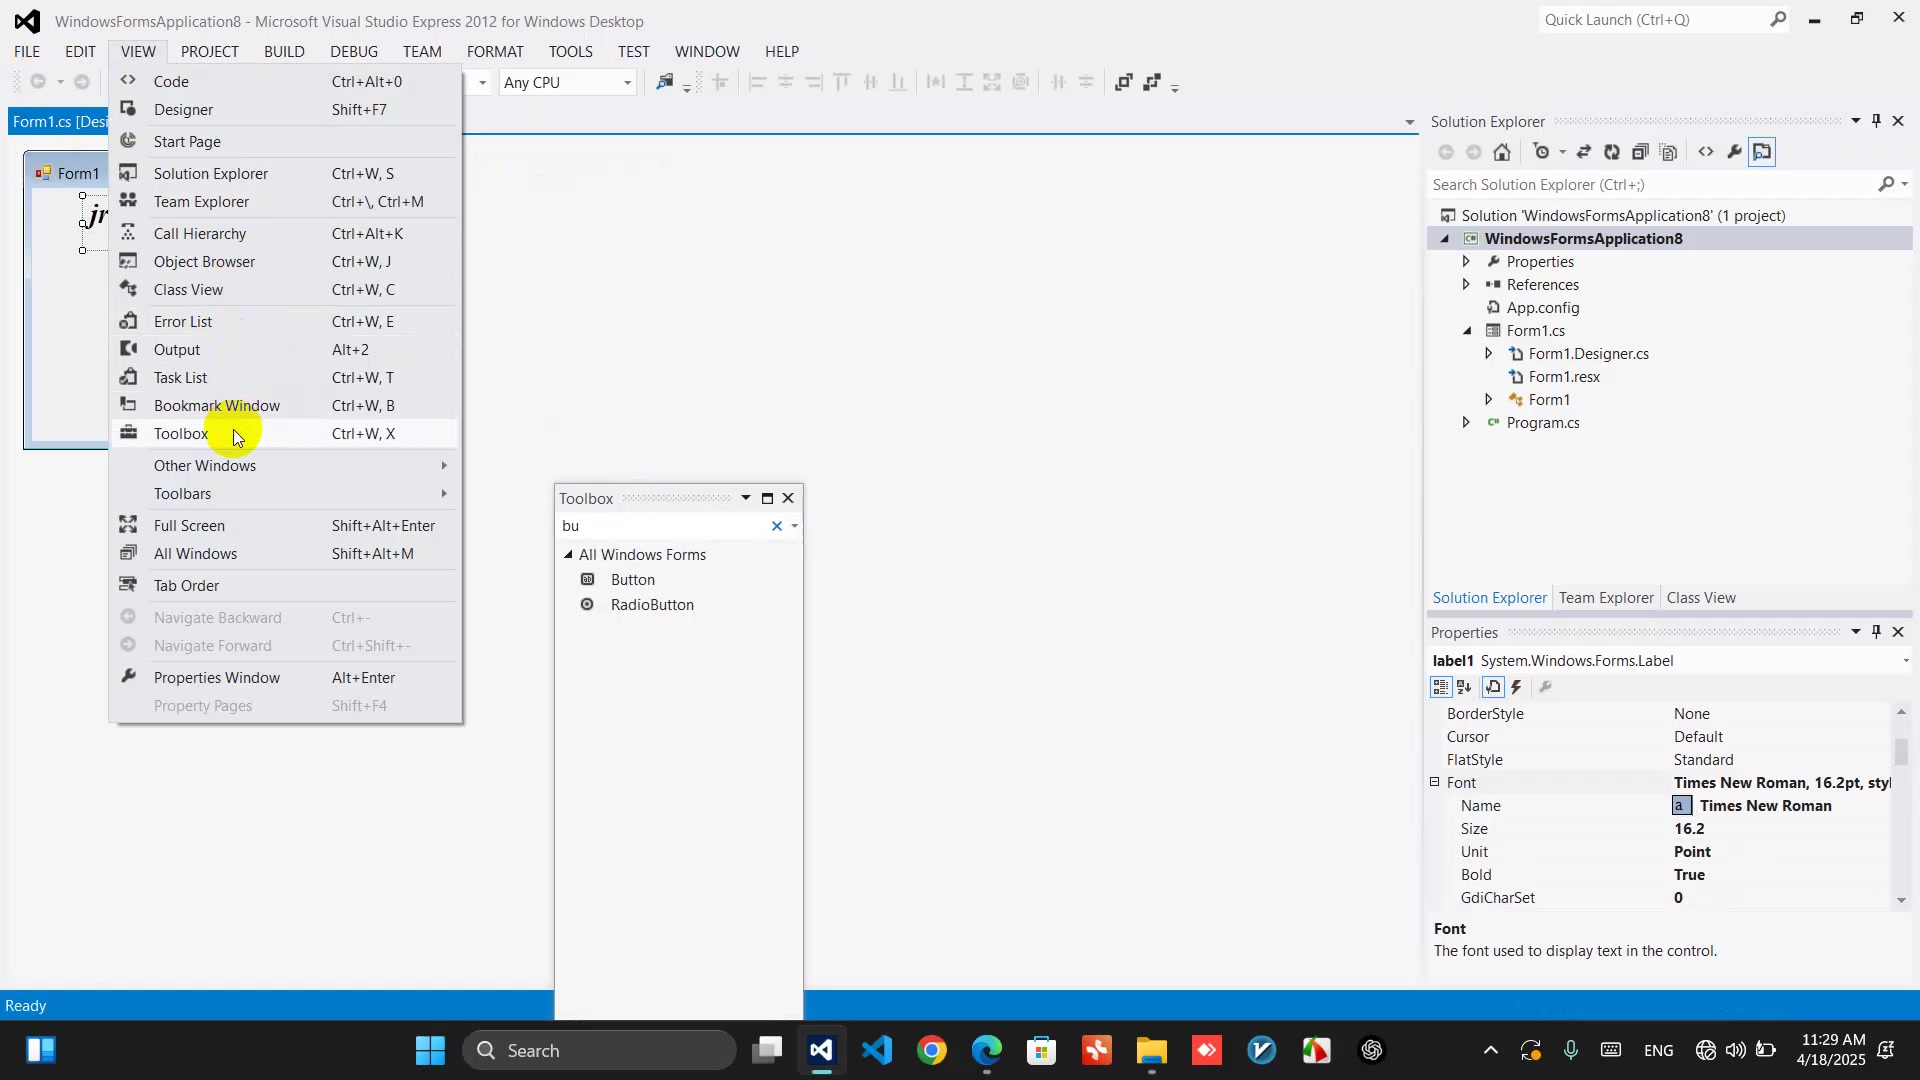Click Refresh in Solution Explorer toolbar

(x=1612, y=152)
